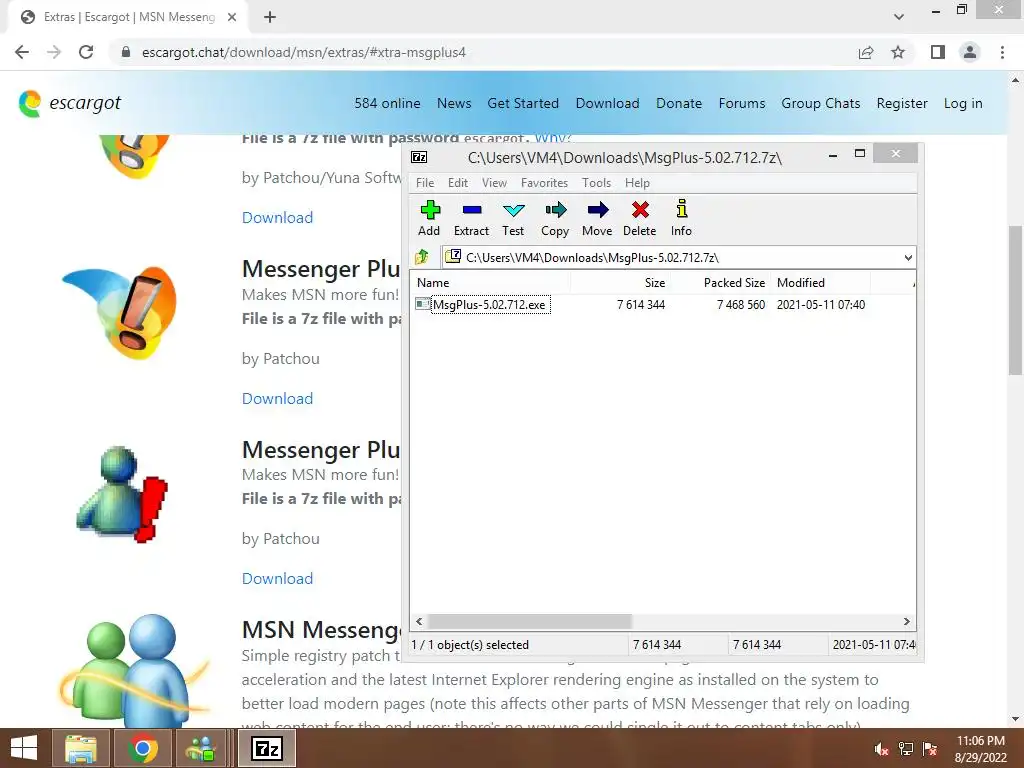Click the 7-Zip window title bar icon
Image resolution: width=1024 pixels, height=768 pixels.
(419, 157)
